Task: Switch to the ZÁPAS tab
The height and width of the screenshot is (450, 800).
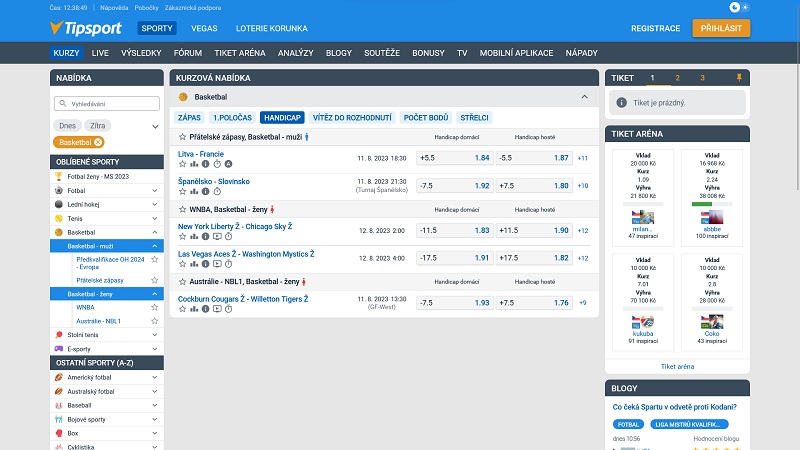Action: pos(189,117)
